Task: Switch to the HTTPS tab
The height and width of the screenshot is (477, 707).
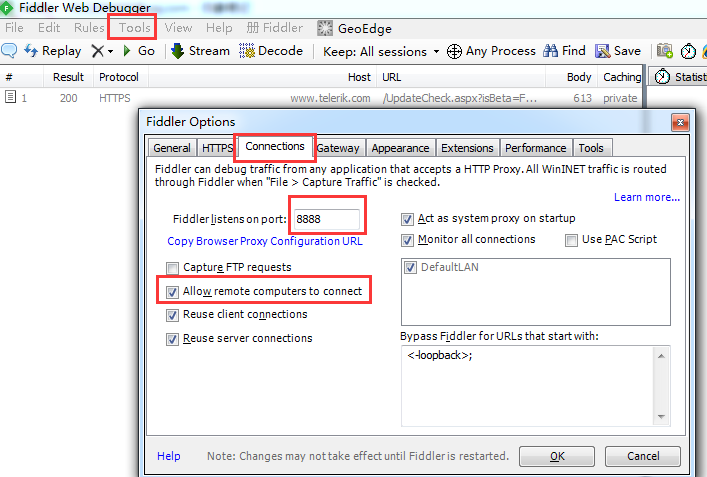Action: [217, 148]
